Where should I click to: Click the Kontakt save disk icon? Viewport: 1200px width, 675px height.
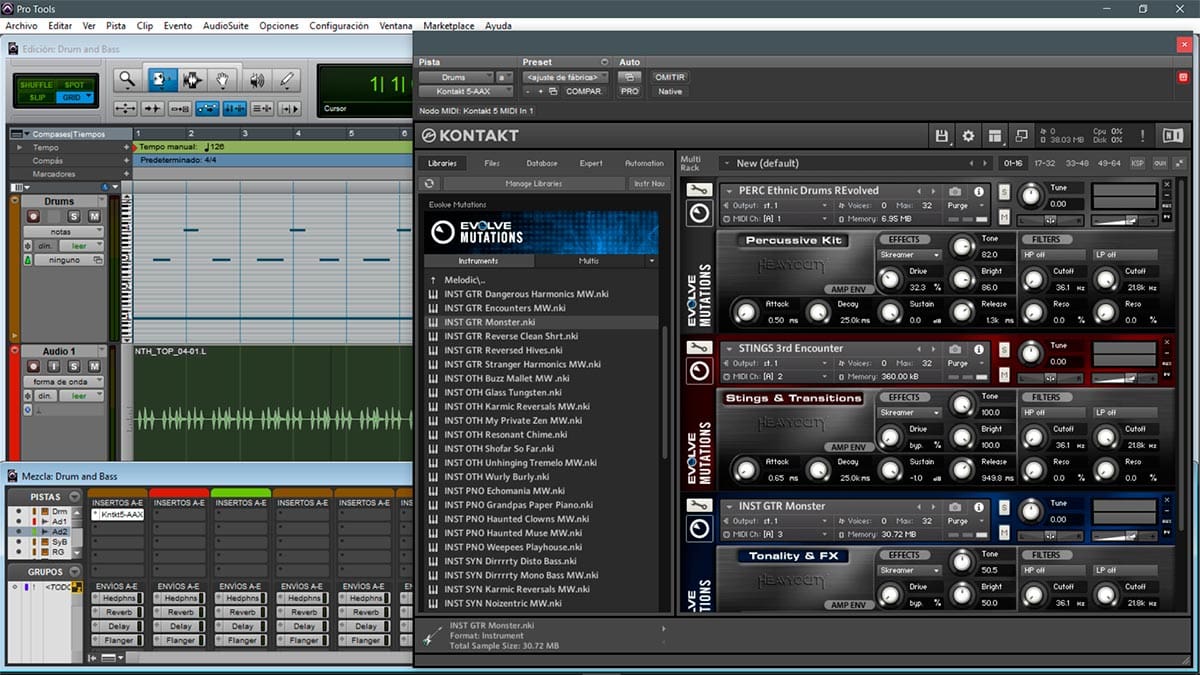(x=941, y=136)
